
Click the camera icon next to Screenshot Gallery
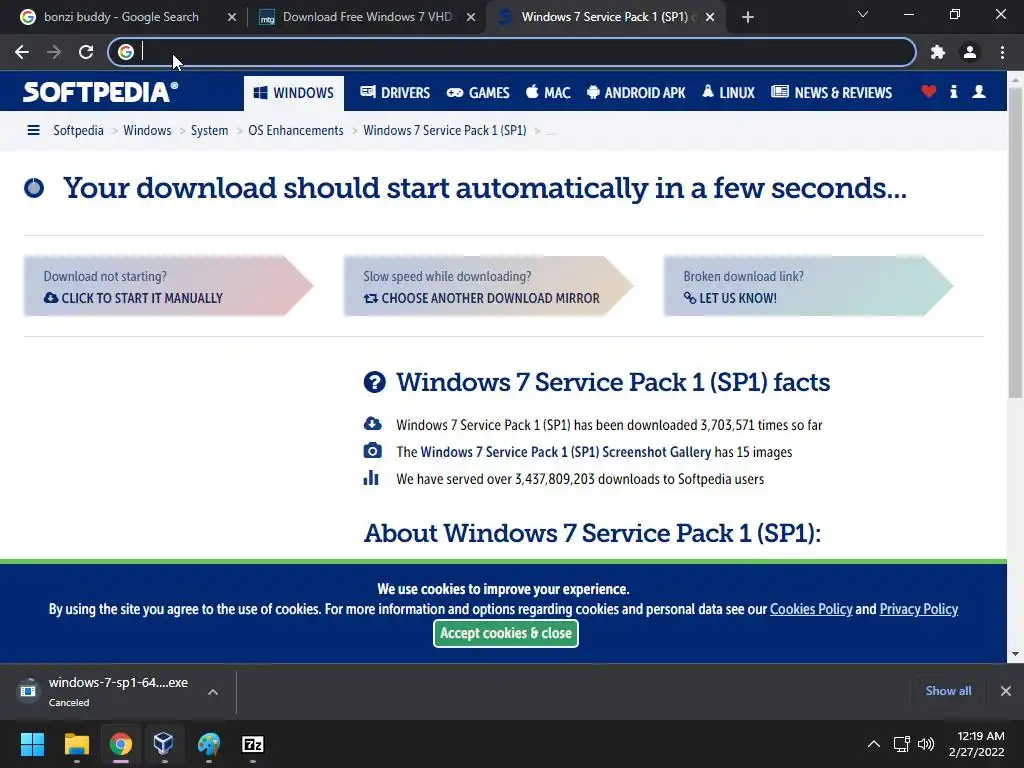coord(372,451)
